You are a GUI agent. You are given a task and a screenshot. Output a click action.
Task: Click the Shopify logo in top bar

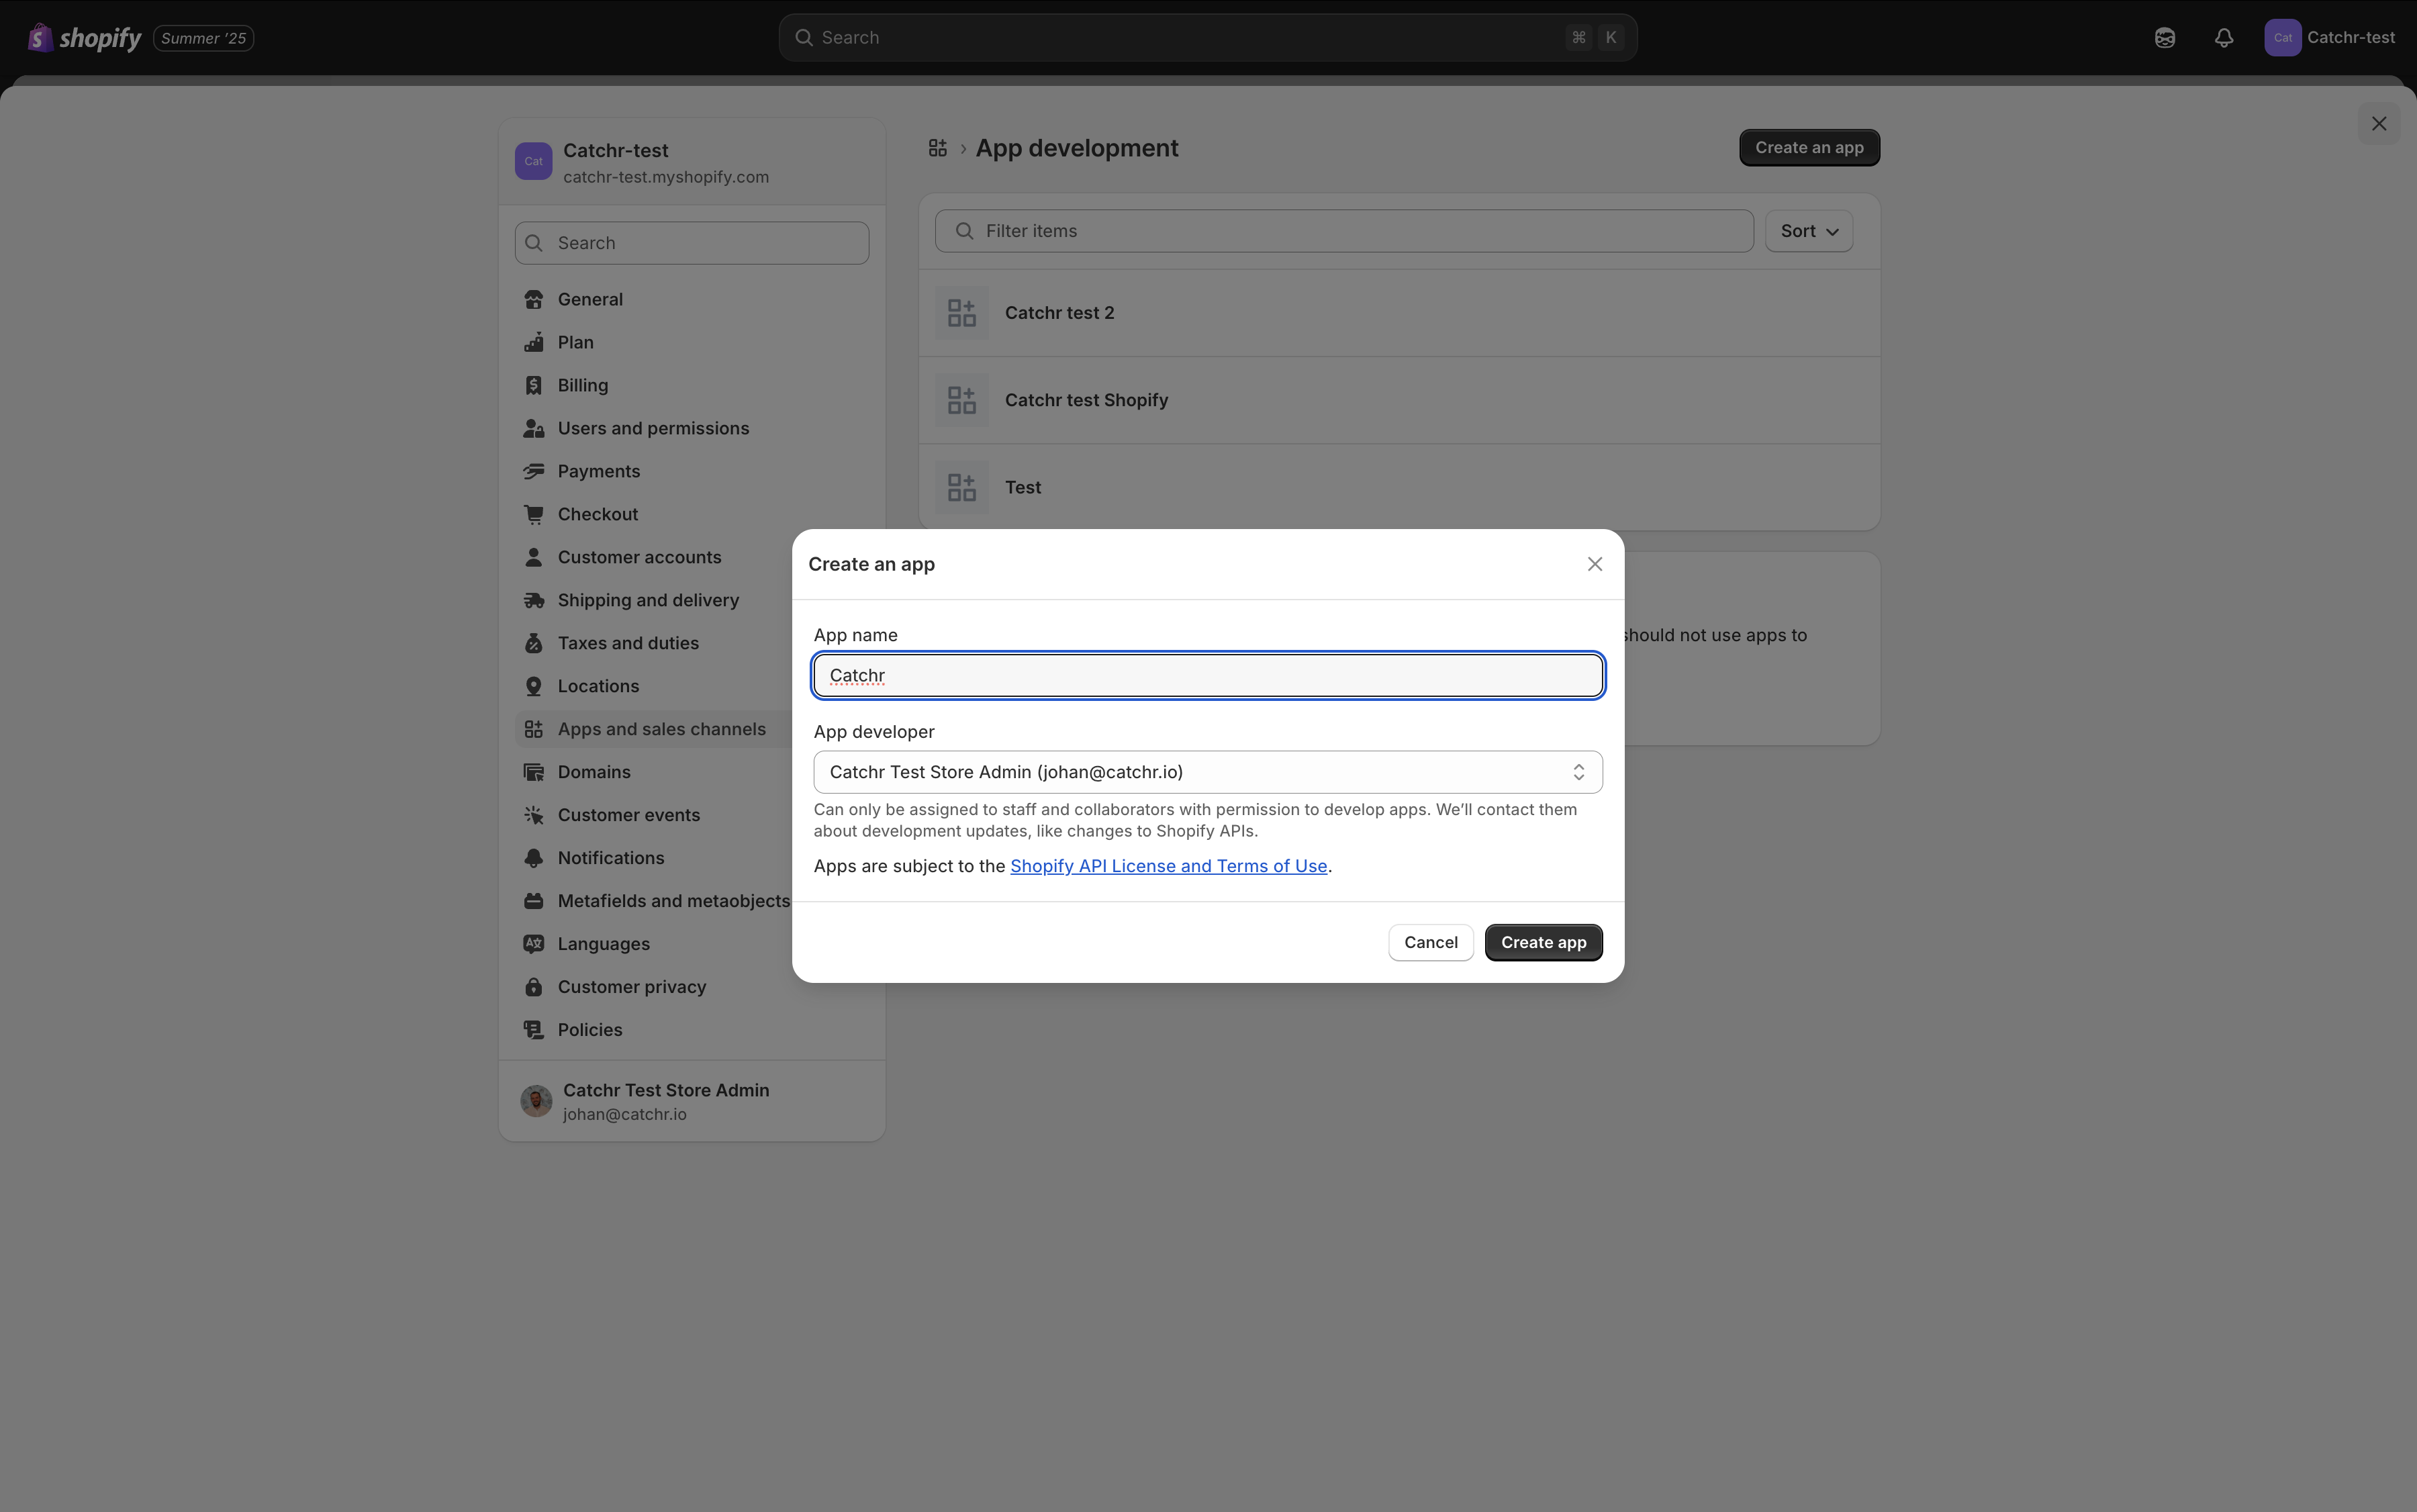(84, 38)
